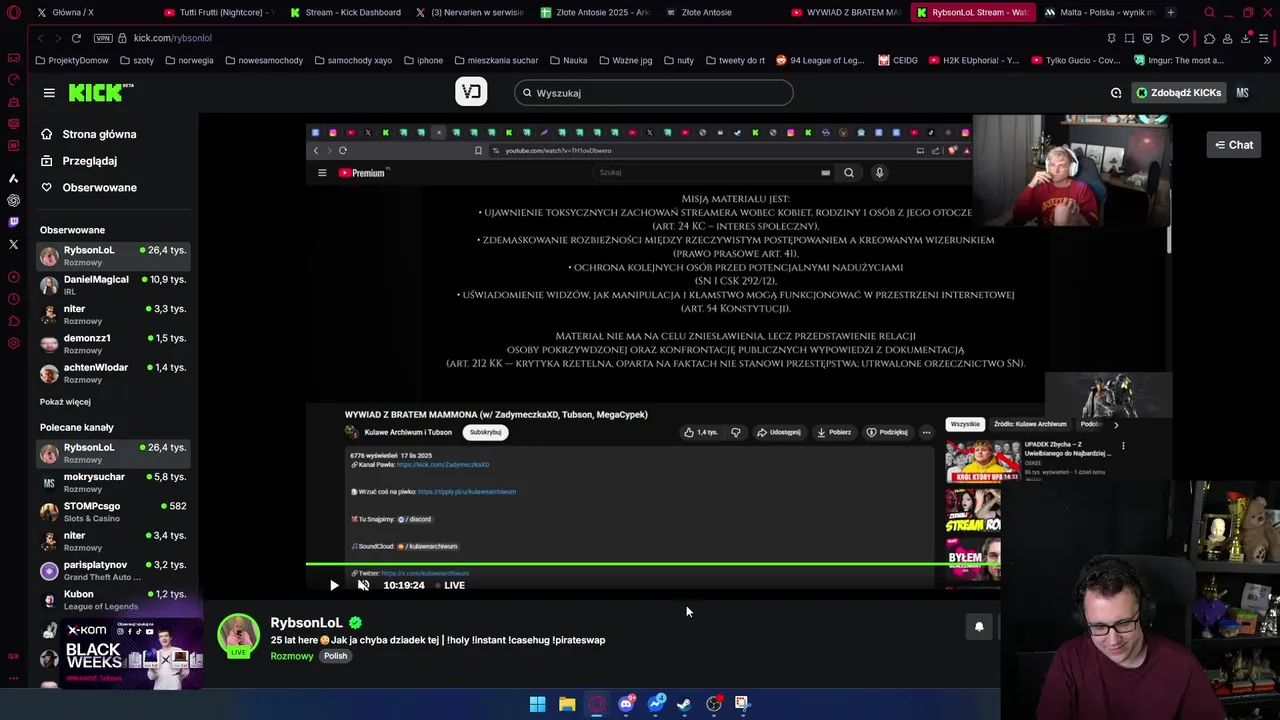This screenshot has height=720, width=1280.
Task: Jump to LIVE in the player
Action: (x=450, y=585)
